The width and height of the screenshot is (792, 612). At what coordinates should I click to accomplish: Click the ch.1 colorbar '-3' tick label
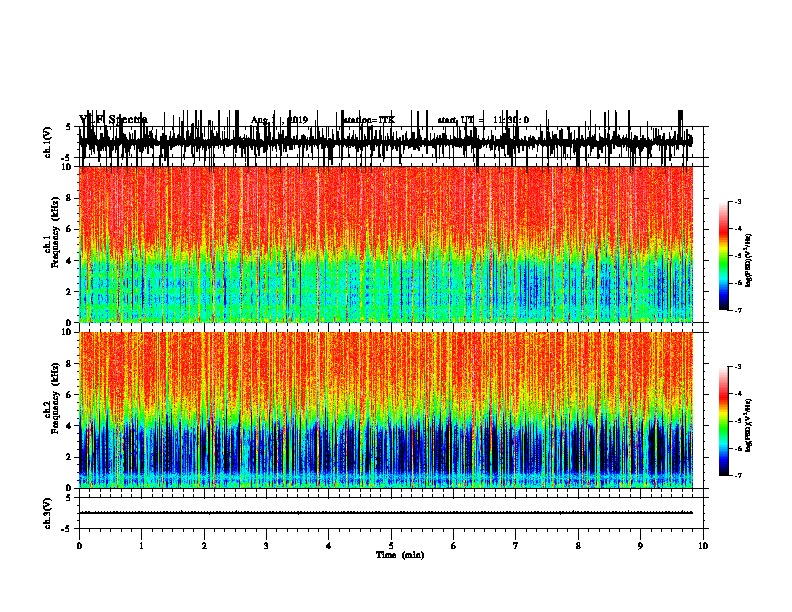click(x=737, y=201)
